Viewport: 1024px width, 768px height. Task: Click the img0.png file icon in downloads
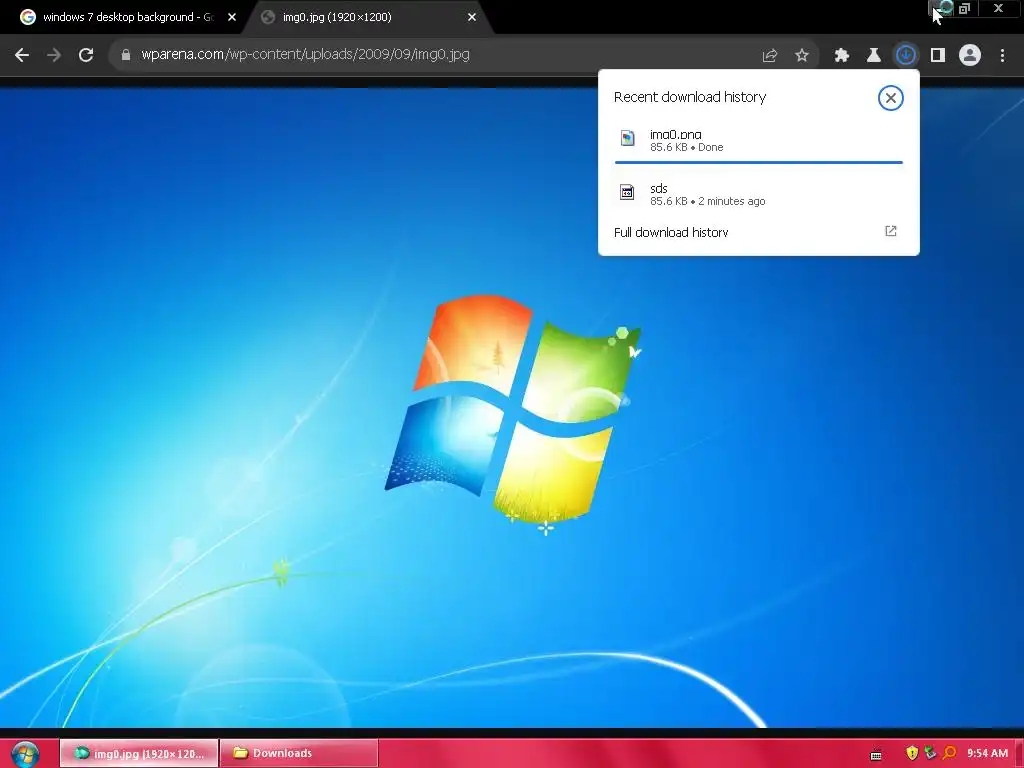point(628,138)
